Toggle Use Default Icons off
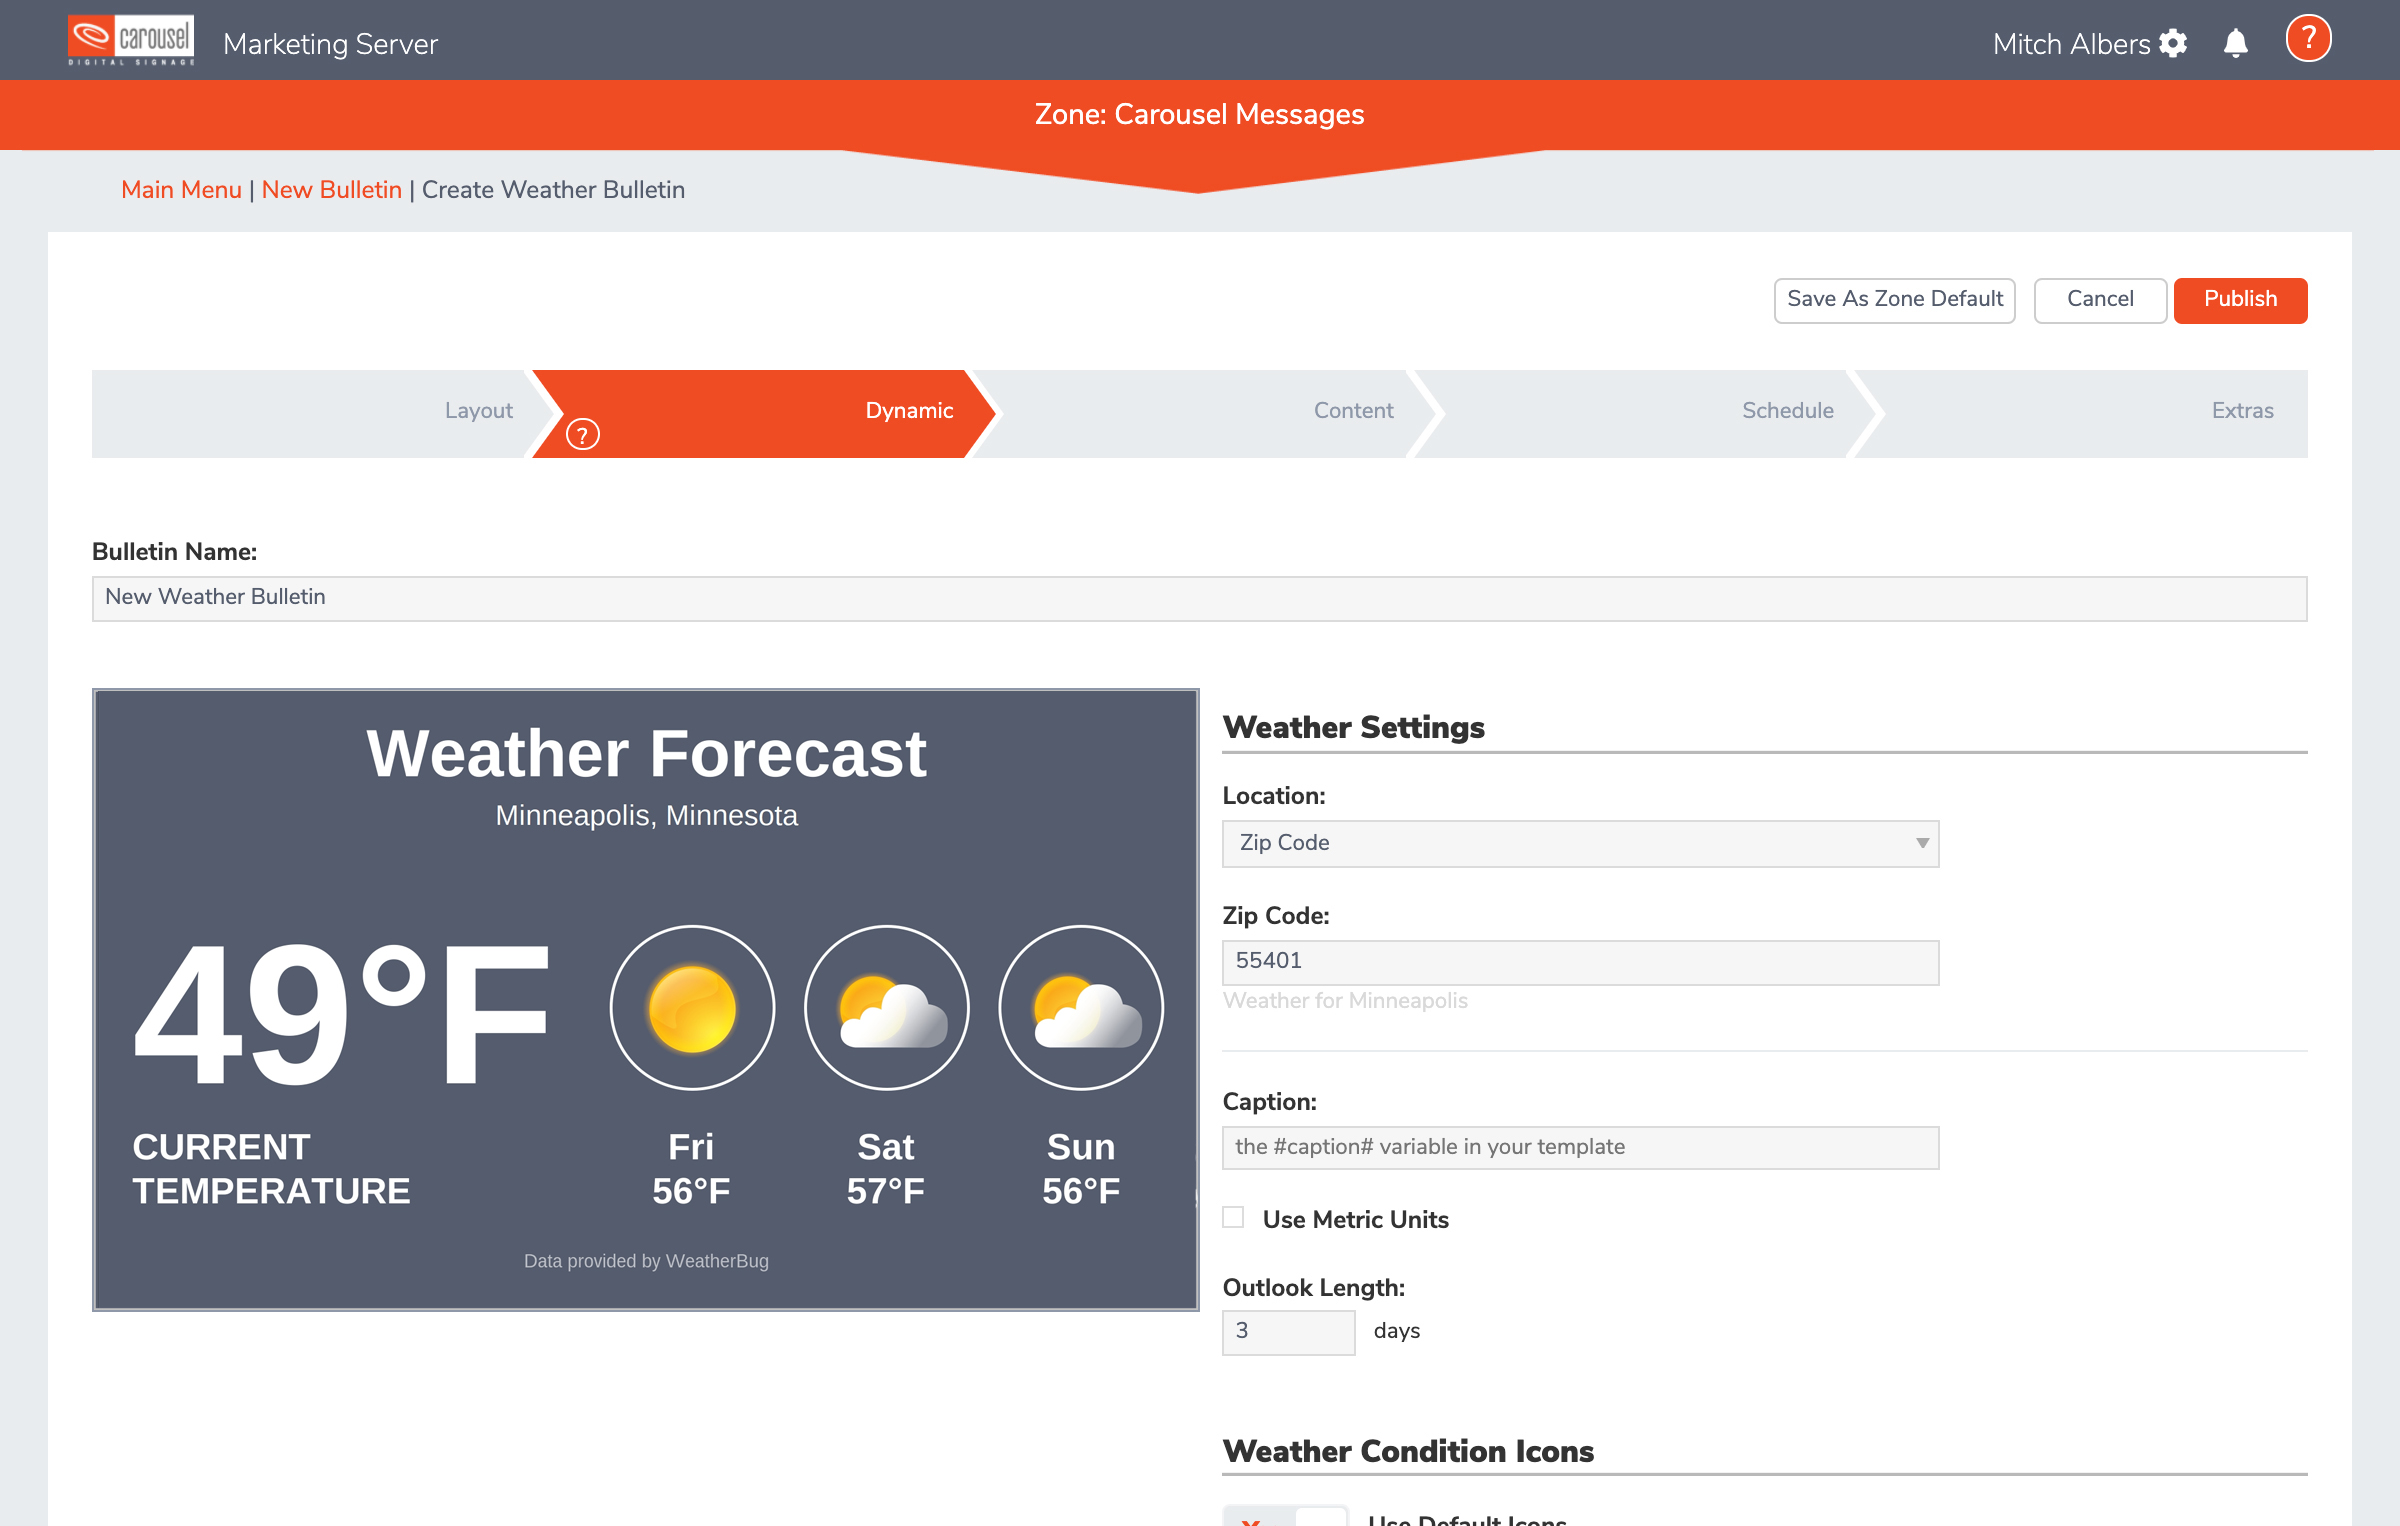This screenshot has width=2400, height=1526. (1283, 1517)
